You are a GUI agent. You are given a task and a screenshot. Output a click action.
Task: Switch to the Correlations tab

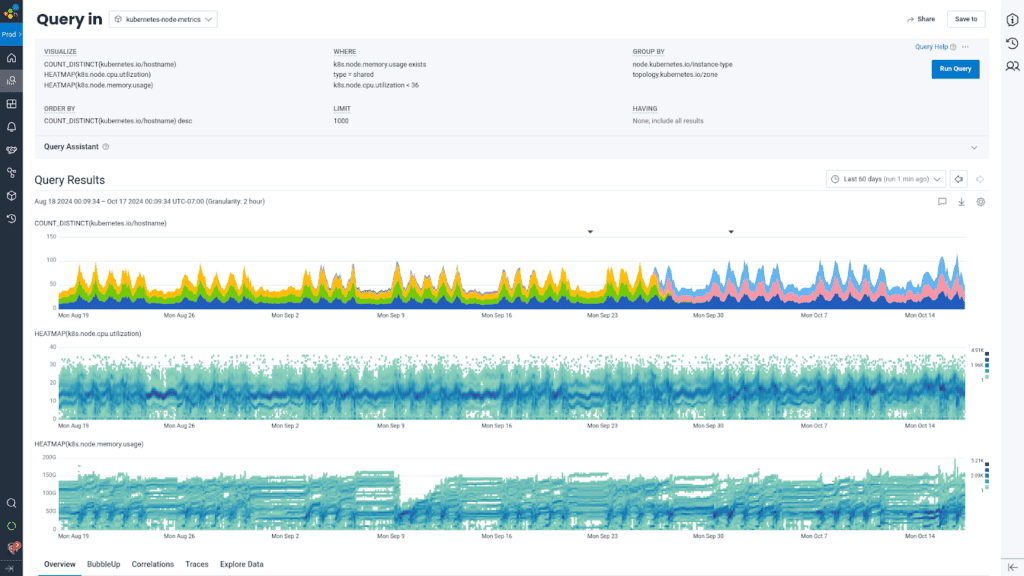coord(152,564)
